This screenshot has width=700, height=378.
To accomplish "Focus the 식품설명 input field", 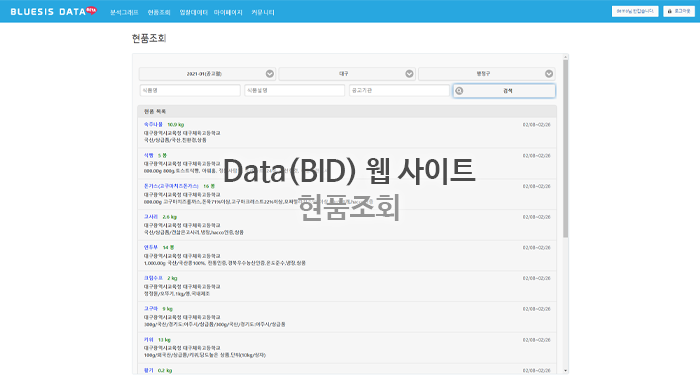I will 295,91.
